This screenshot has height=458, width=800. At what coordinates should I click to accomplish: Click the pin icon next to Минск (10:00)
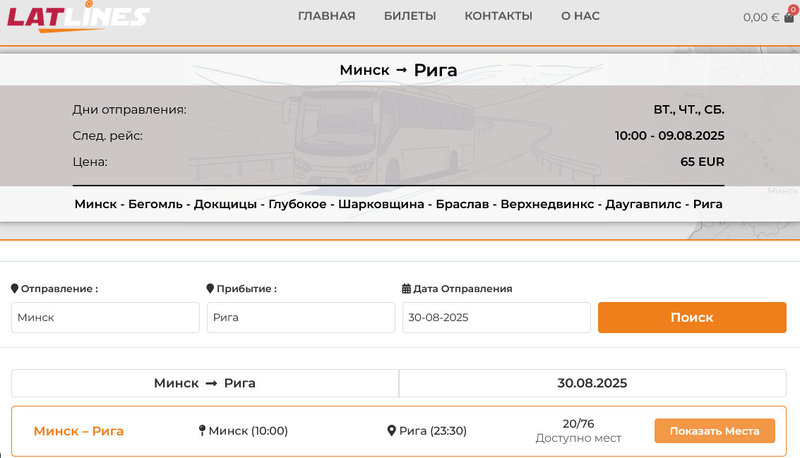point(202,431)
